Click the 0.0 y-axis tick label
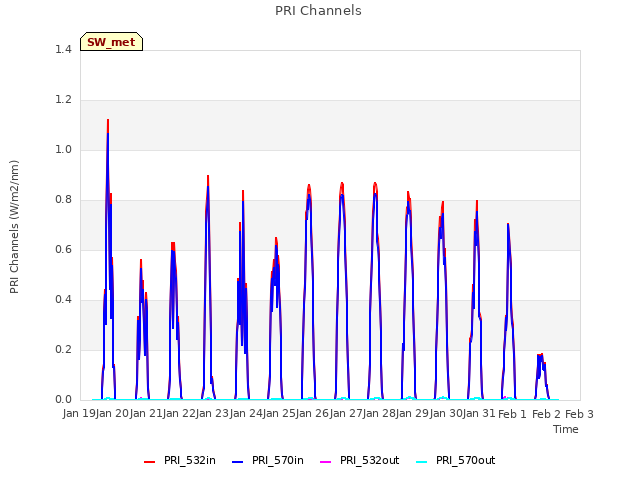640x480 pixels. [63, 399]
